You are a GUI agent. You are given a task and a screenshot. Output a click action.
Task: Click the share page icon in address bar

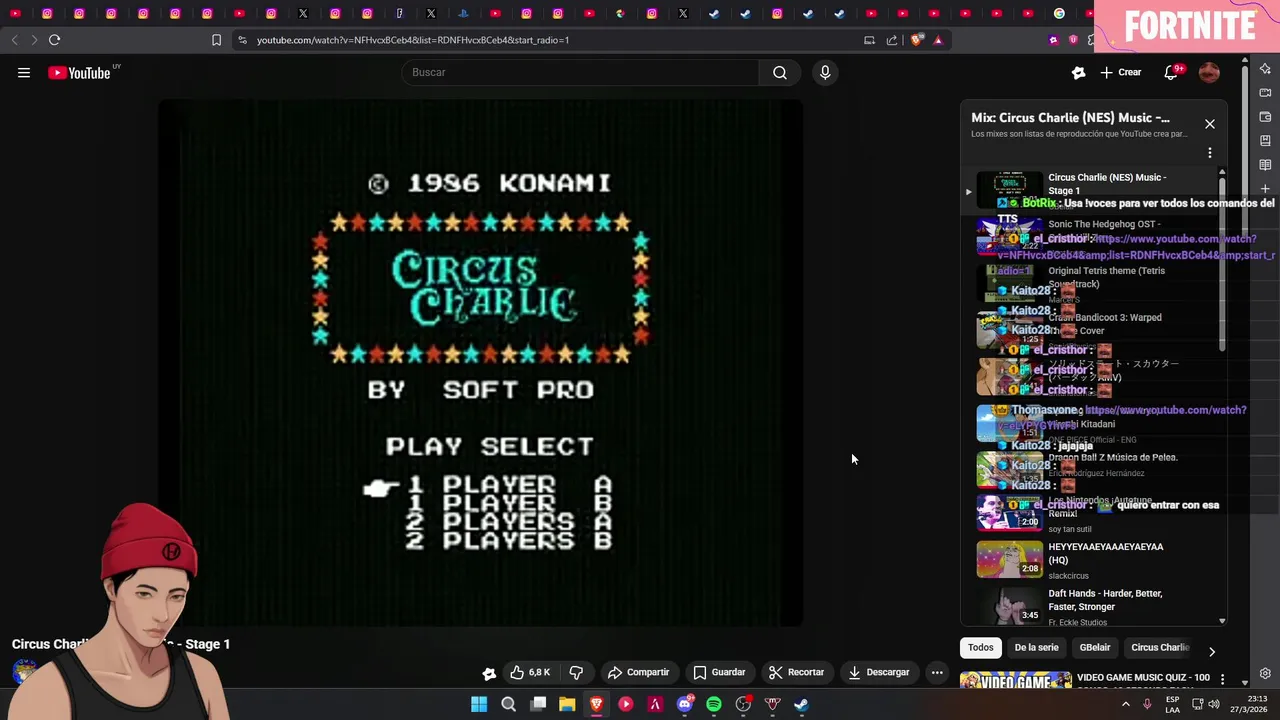[x=892, y=40]
